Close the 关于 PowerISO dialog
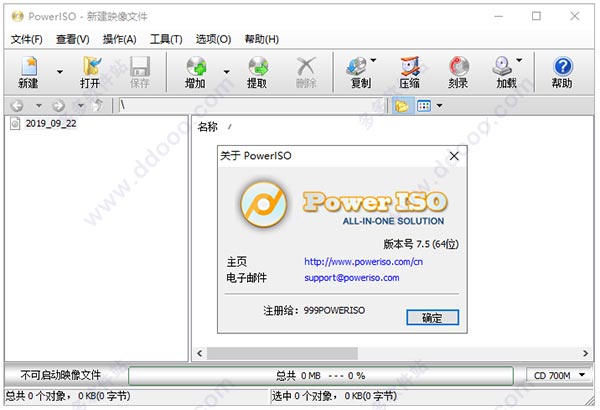This screenshot has height=410, width=600. pos(454,156)
